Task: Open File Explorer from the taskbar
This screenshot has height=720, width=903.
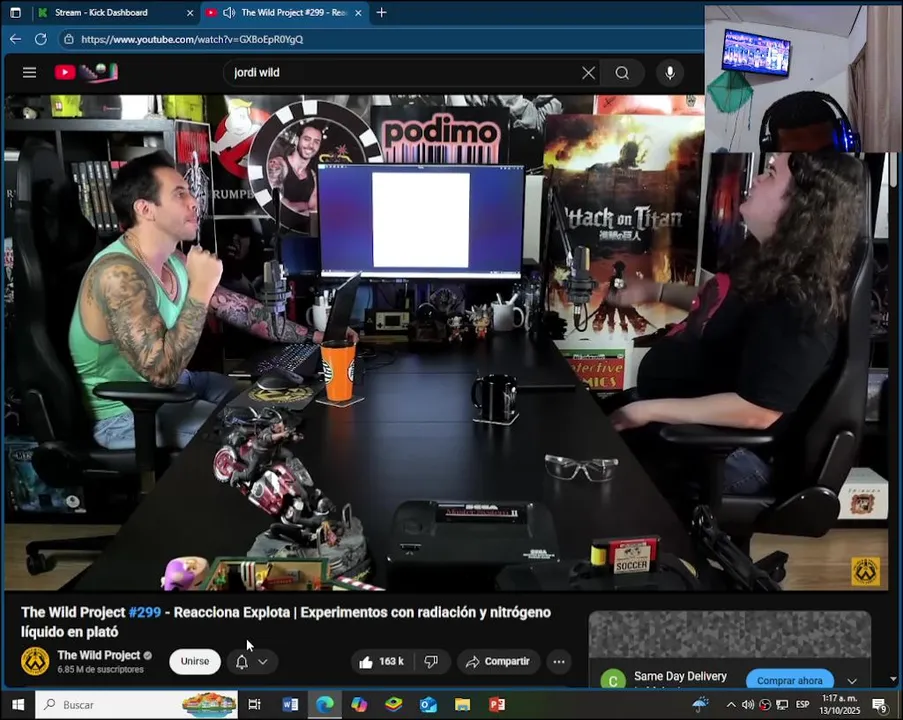Action: tap(462, 704)
